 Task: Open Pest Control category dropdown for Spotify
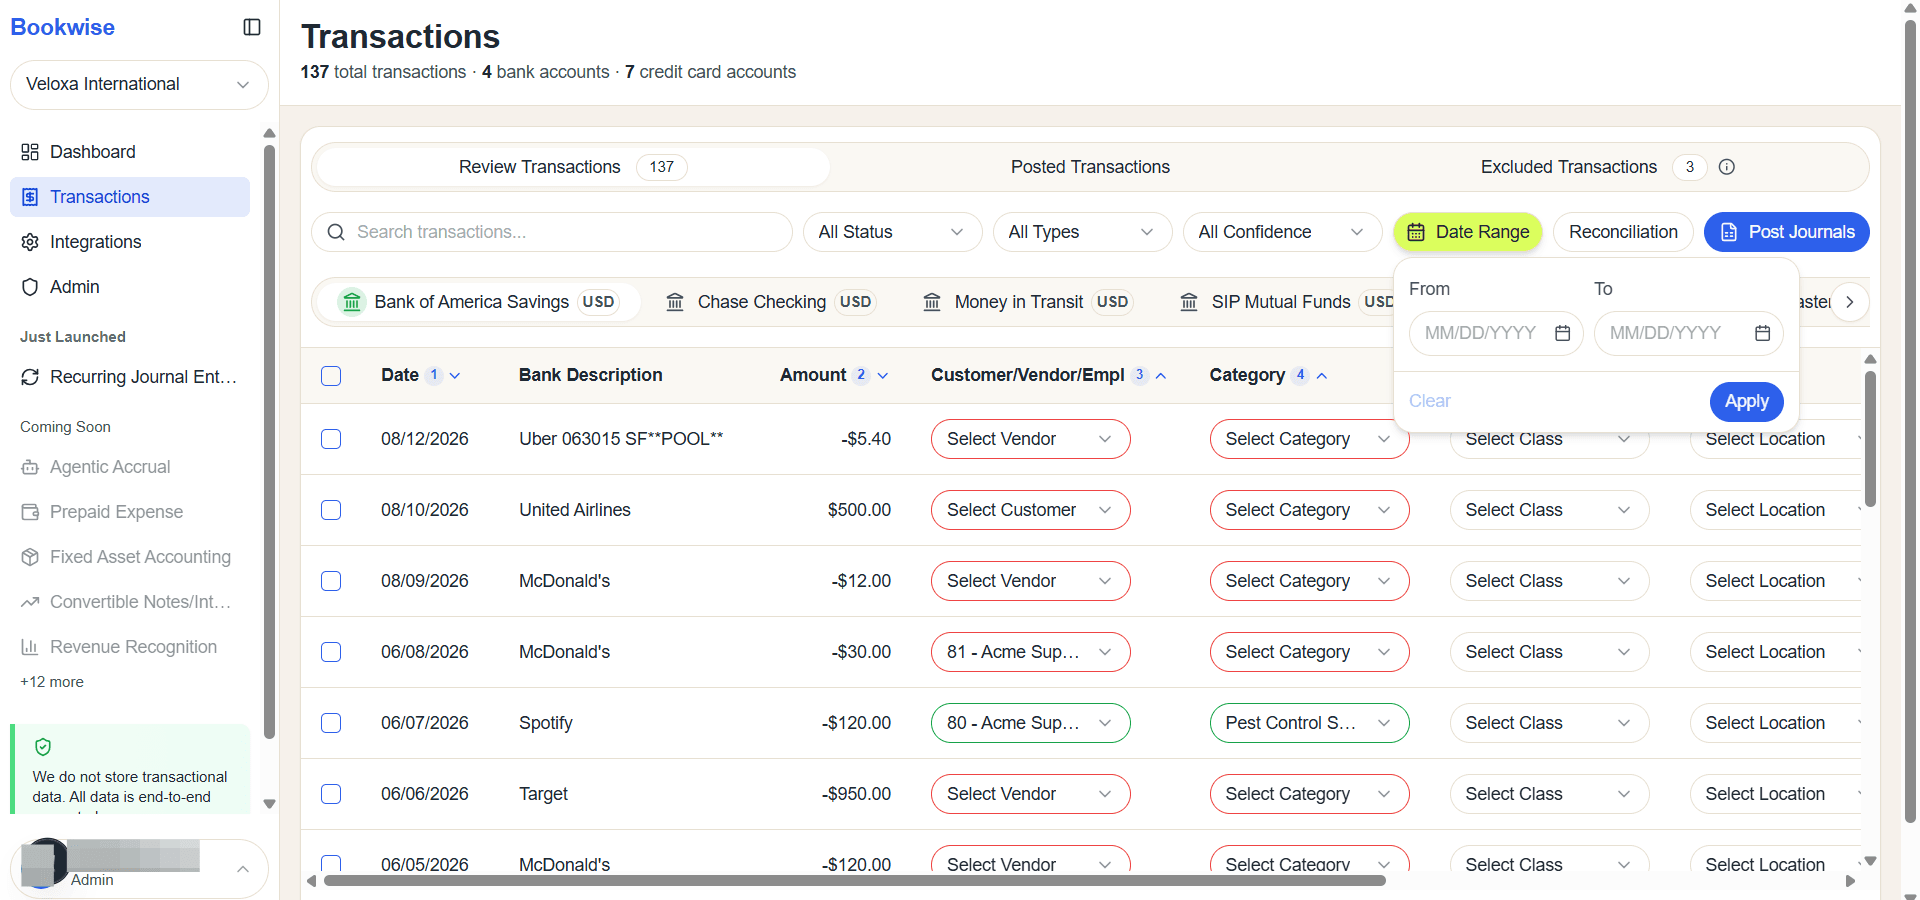[x=1309, y=723]
